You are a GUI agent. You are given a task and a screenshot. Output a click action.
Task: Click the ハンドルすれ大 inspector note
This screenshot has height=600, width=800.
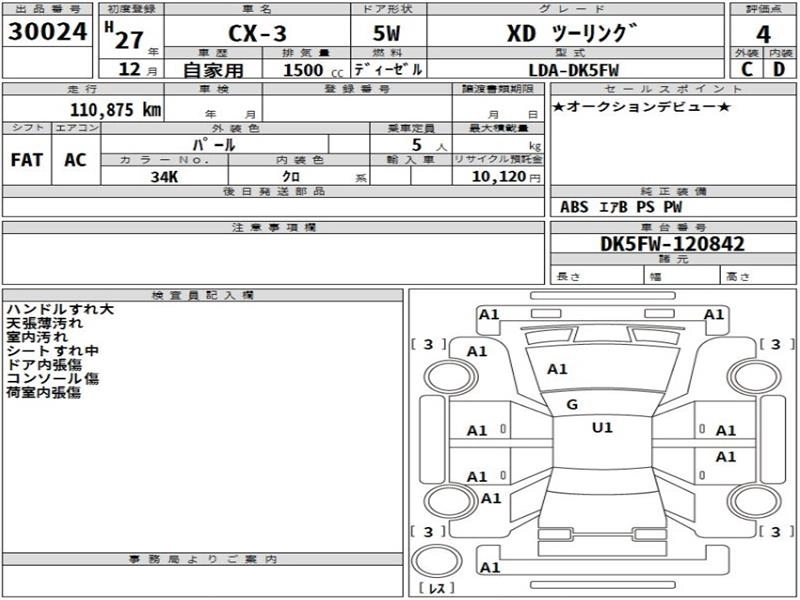point(60,309)
